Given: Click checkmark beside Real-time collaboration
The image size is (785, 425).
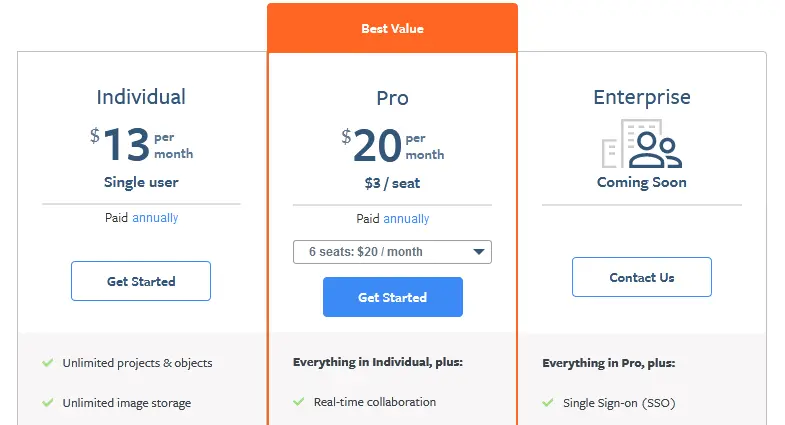Looking at the screenshot, I should [298, 402].
